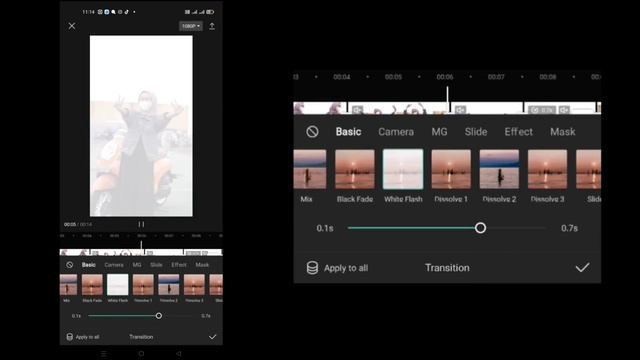Screen dimensions: 640x360
Task: Switch to Camera tab in the enlarged panel
Action: [x=396, y=132]
